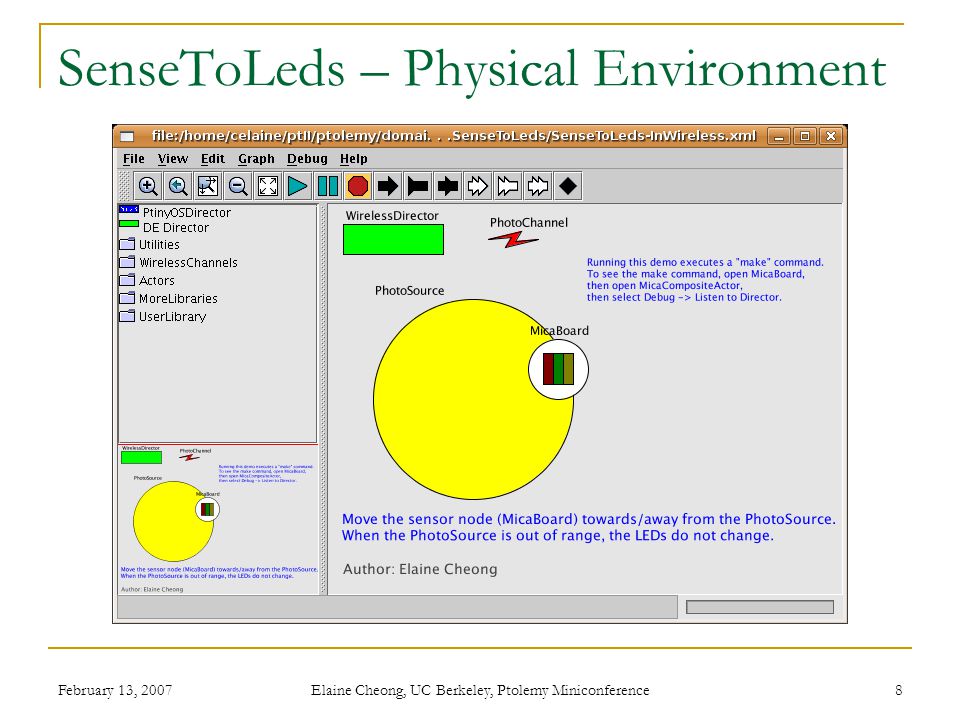Close the SenseToLeds window
The image size is (960, 720).
tap(831, 137)
